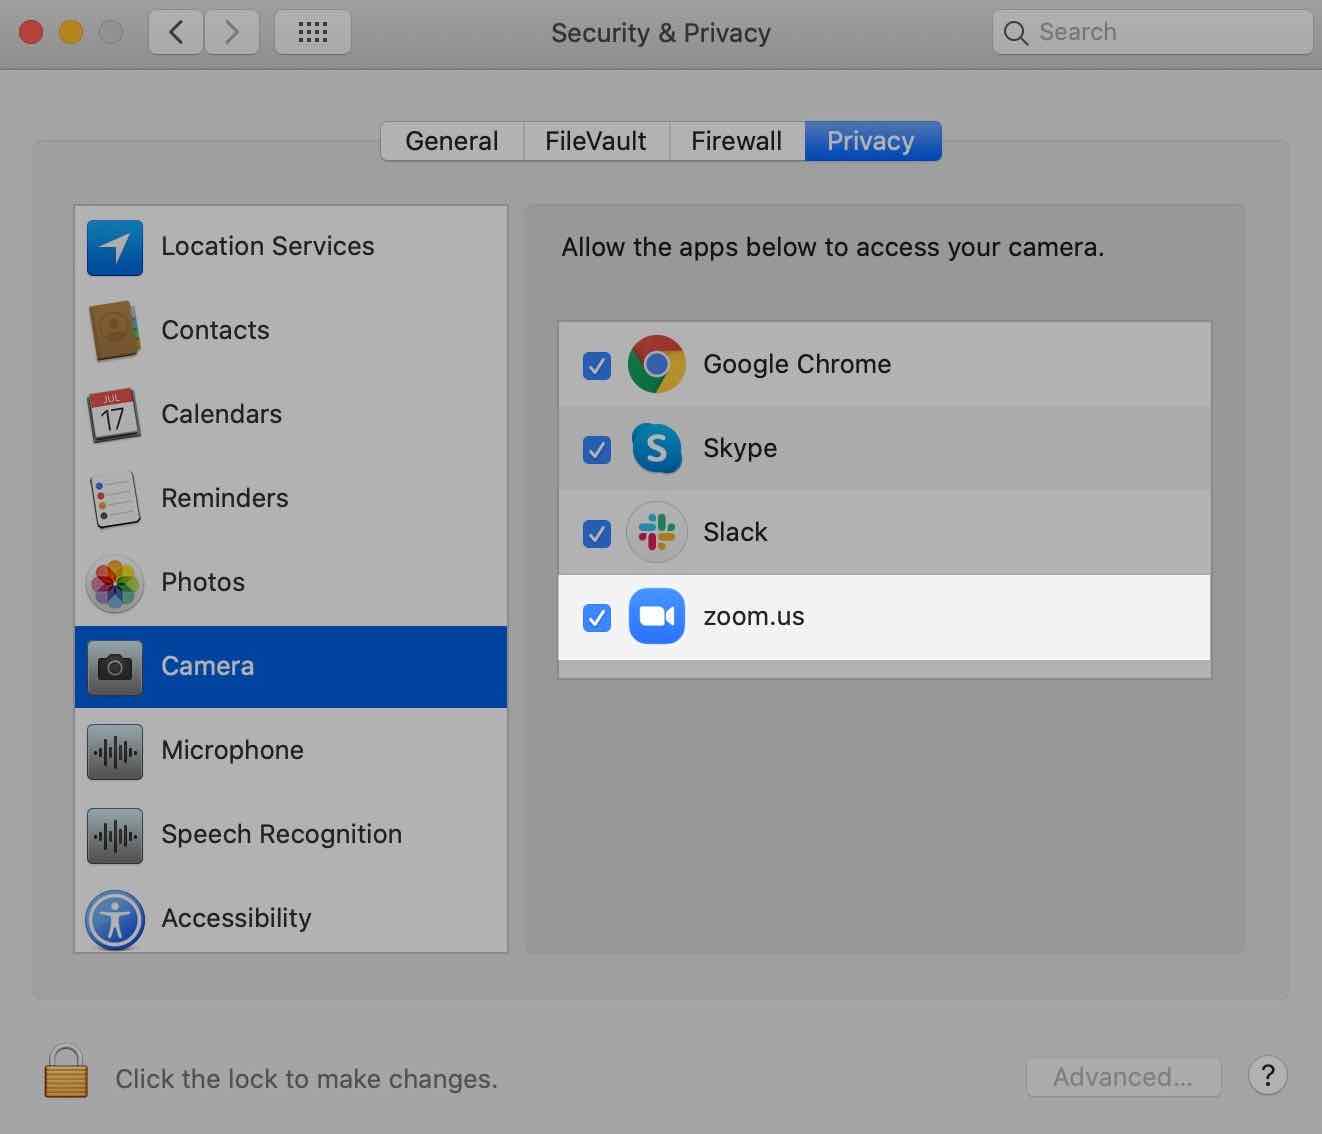Select the Camera category icon
Image resolution: width=1322 pixels, height=1134 pixels.
tap(114, 668)
